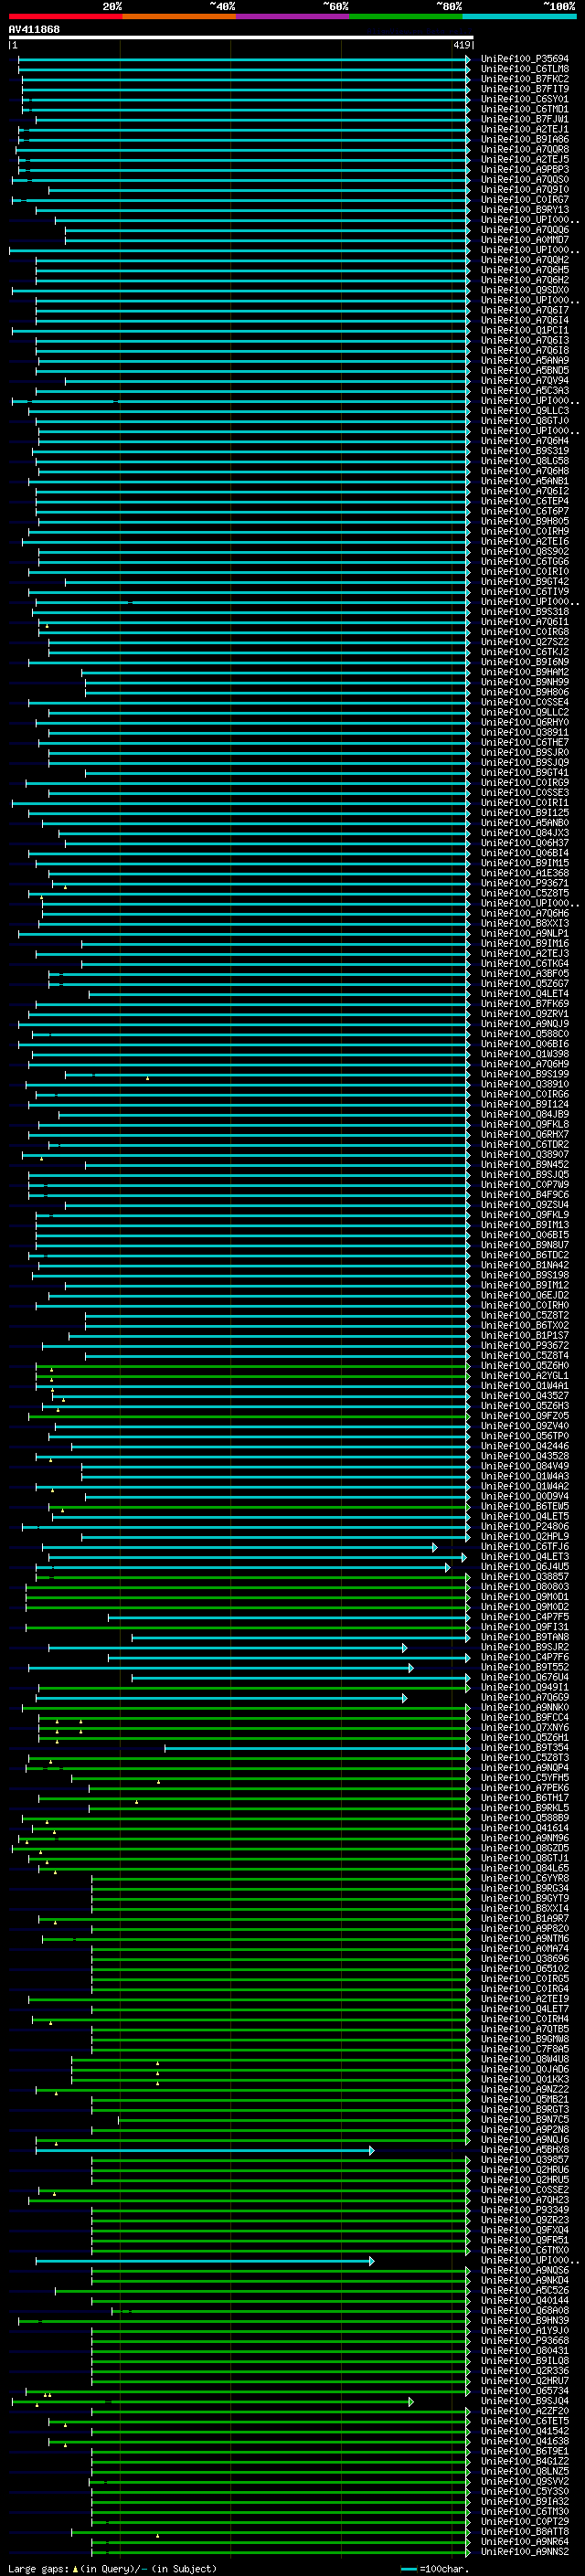The height and width of the screenshot is (2576, 585).
Task: Select hit label UniRef100_O65734
Action: point(524,2390)
